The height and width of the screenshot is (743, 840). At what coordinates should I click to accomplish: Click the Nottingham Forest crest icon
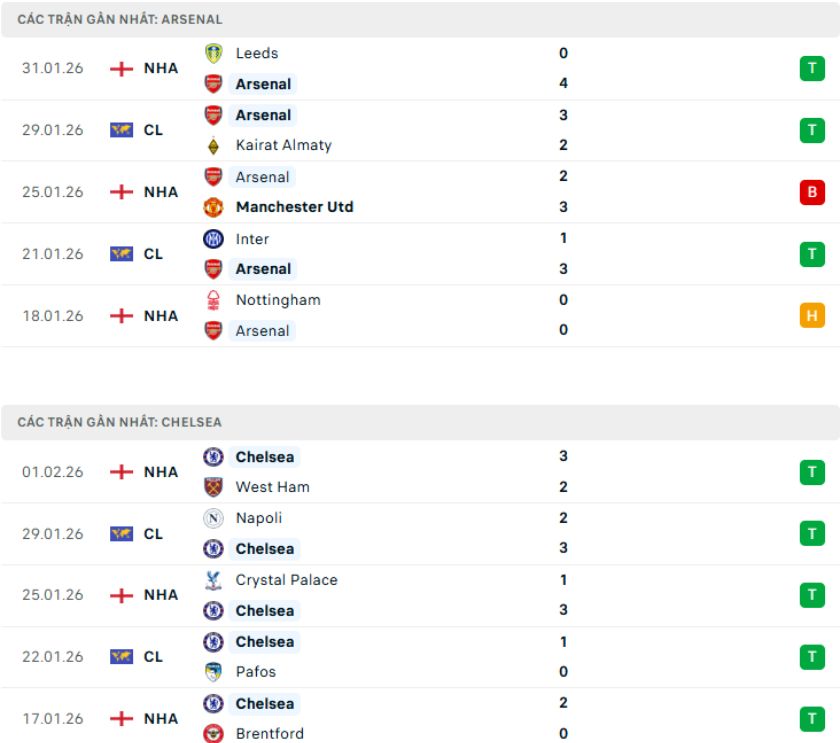pyautogui.click(x=213, y=300)
